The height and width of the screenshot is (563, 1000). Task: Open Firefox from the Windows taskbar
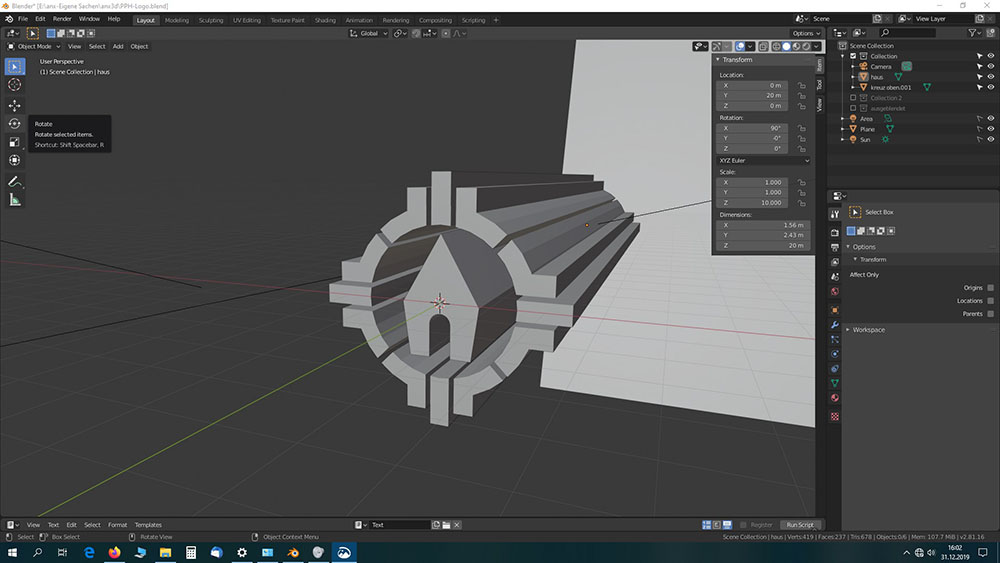113,552
